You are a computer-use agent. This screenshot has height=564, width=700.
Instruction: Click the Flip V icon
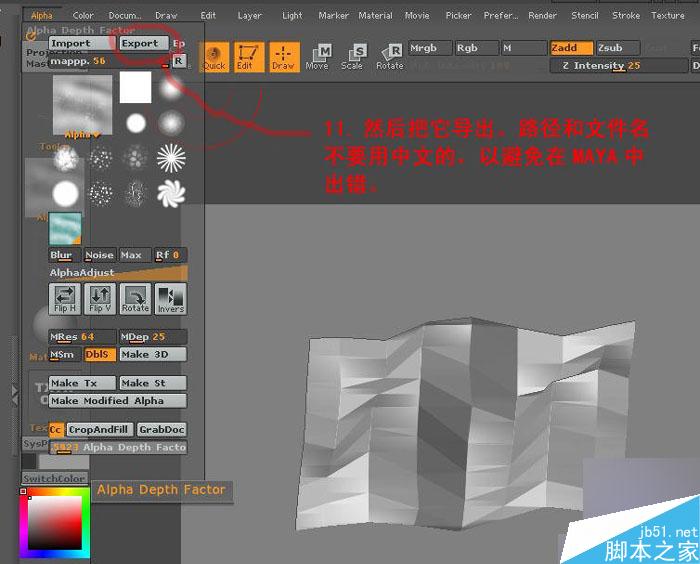(100, 299)
